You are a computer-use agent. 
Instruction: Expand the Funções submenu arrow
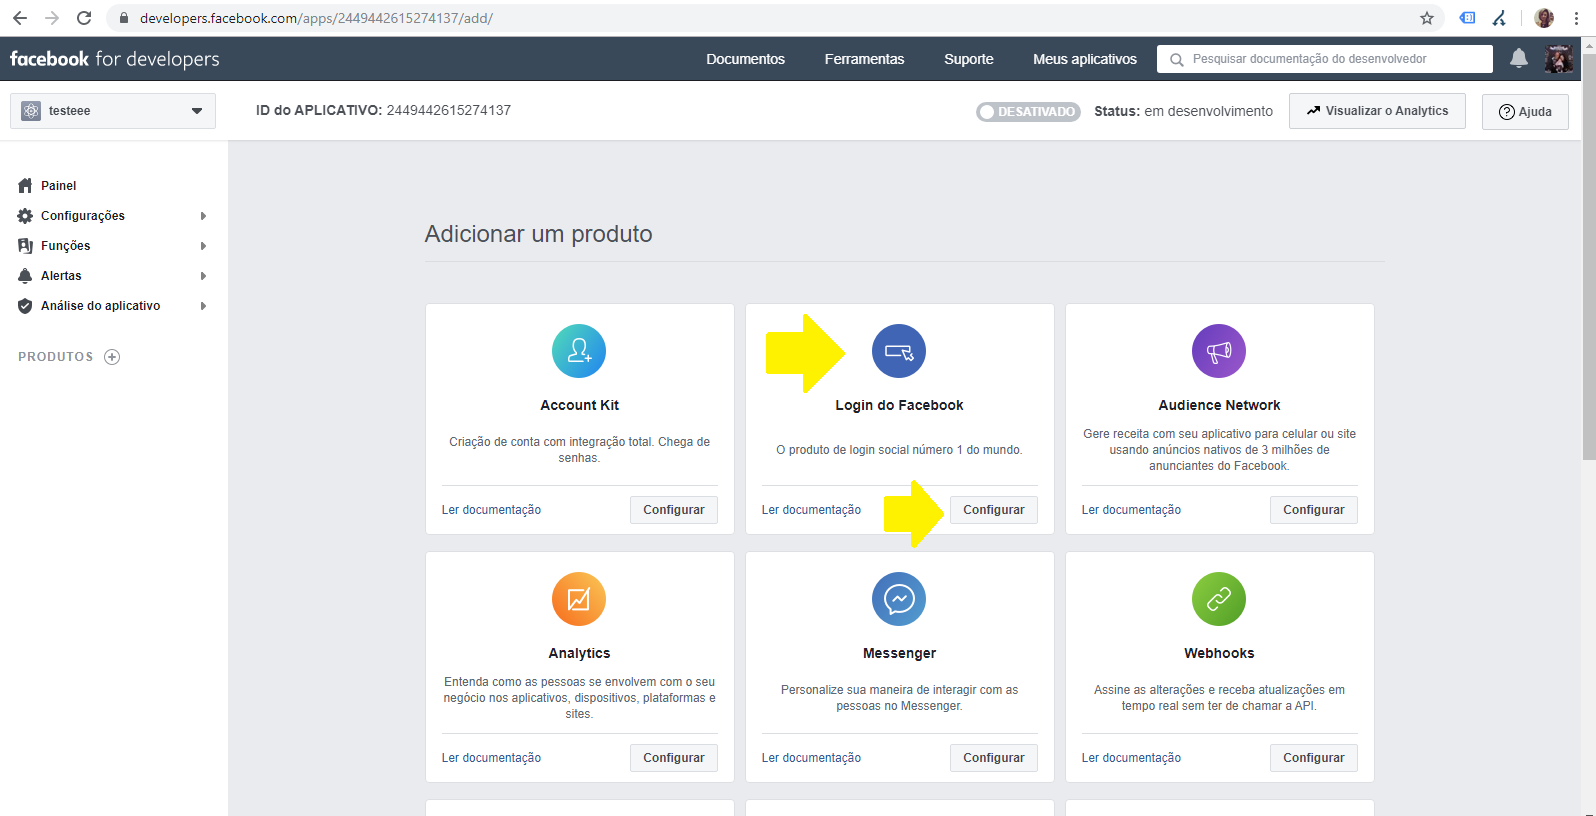203,246
